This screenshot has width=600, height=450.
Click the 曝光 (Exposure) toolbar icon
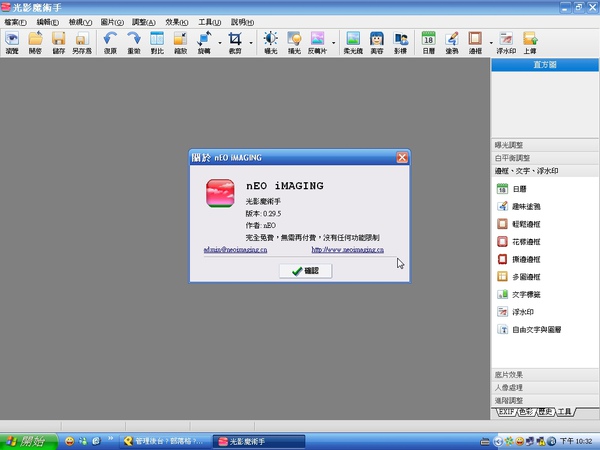click(x=271, y=42)
